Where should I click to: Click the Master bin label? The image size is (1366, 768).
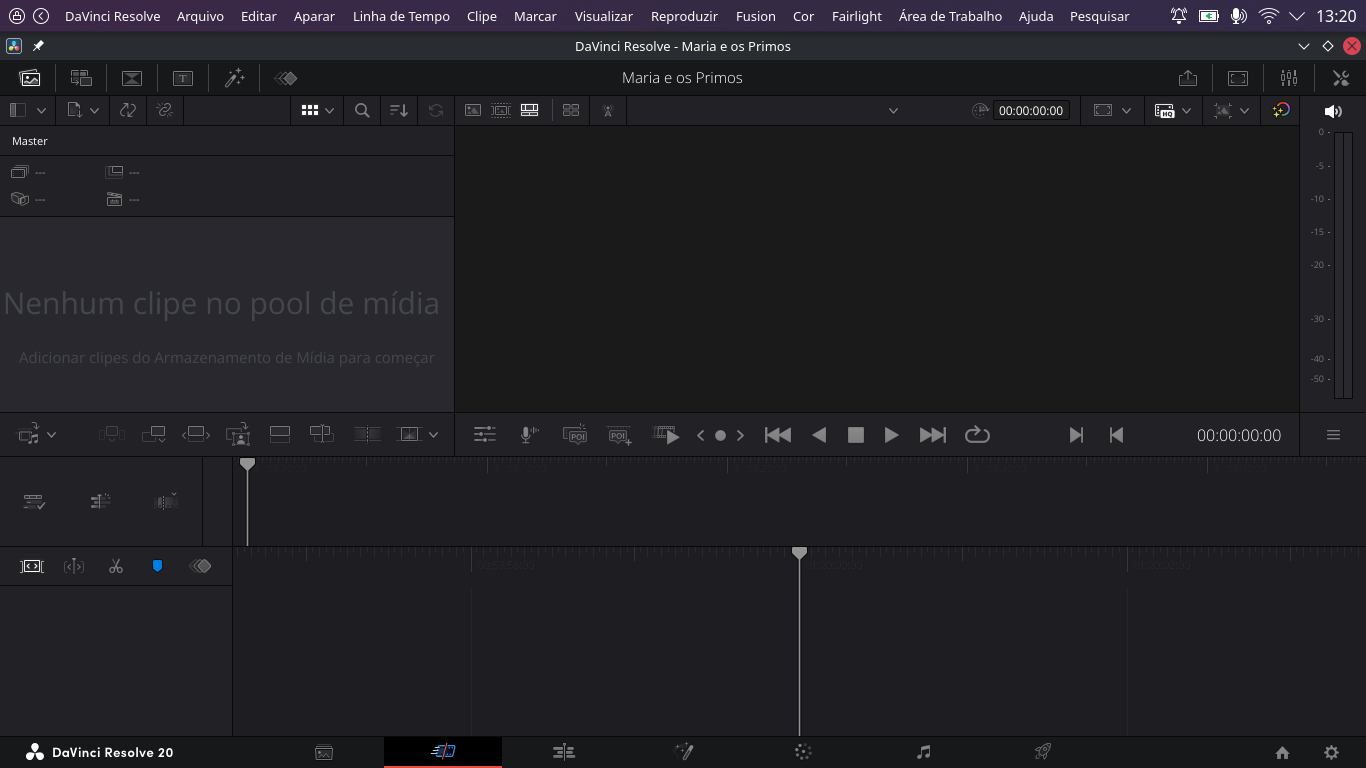30,141
